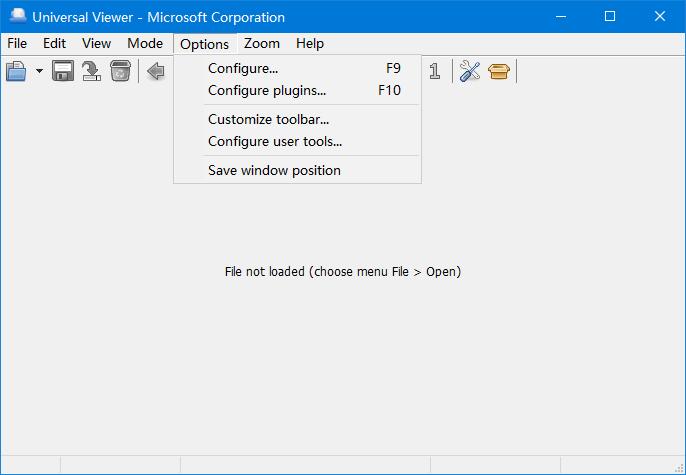Image resolution: width=686 pixels, height=475 pixels.
Task: Click the Open file folder icon
Action: [x=16, y=71]
